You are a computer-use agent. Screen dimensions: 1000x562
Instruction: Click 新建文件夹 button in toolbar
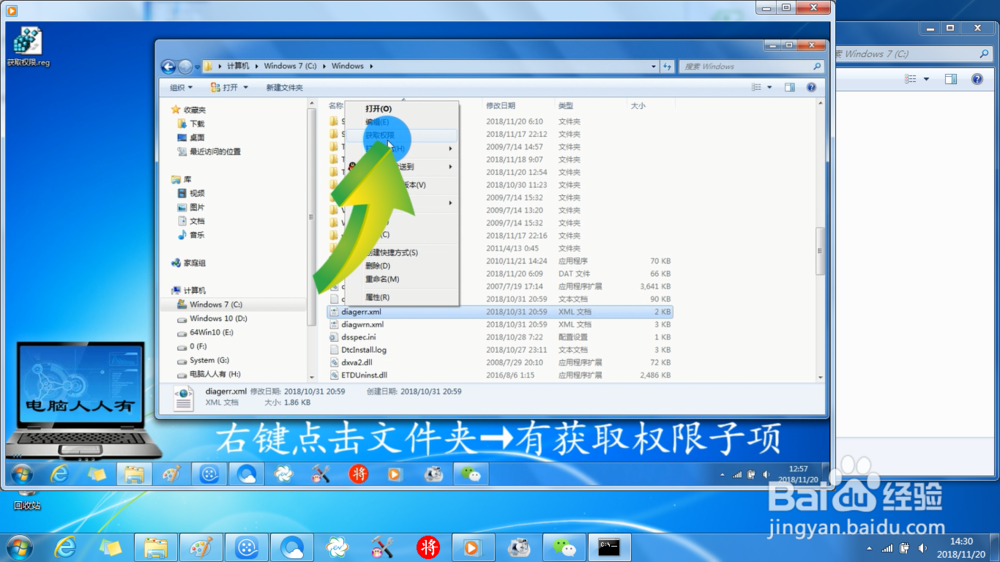[x=284, y=87]
